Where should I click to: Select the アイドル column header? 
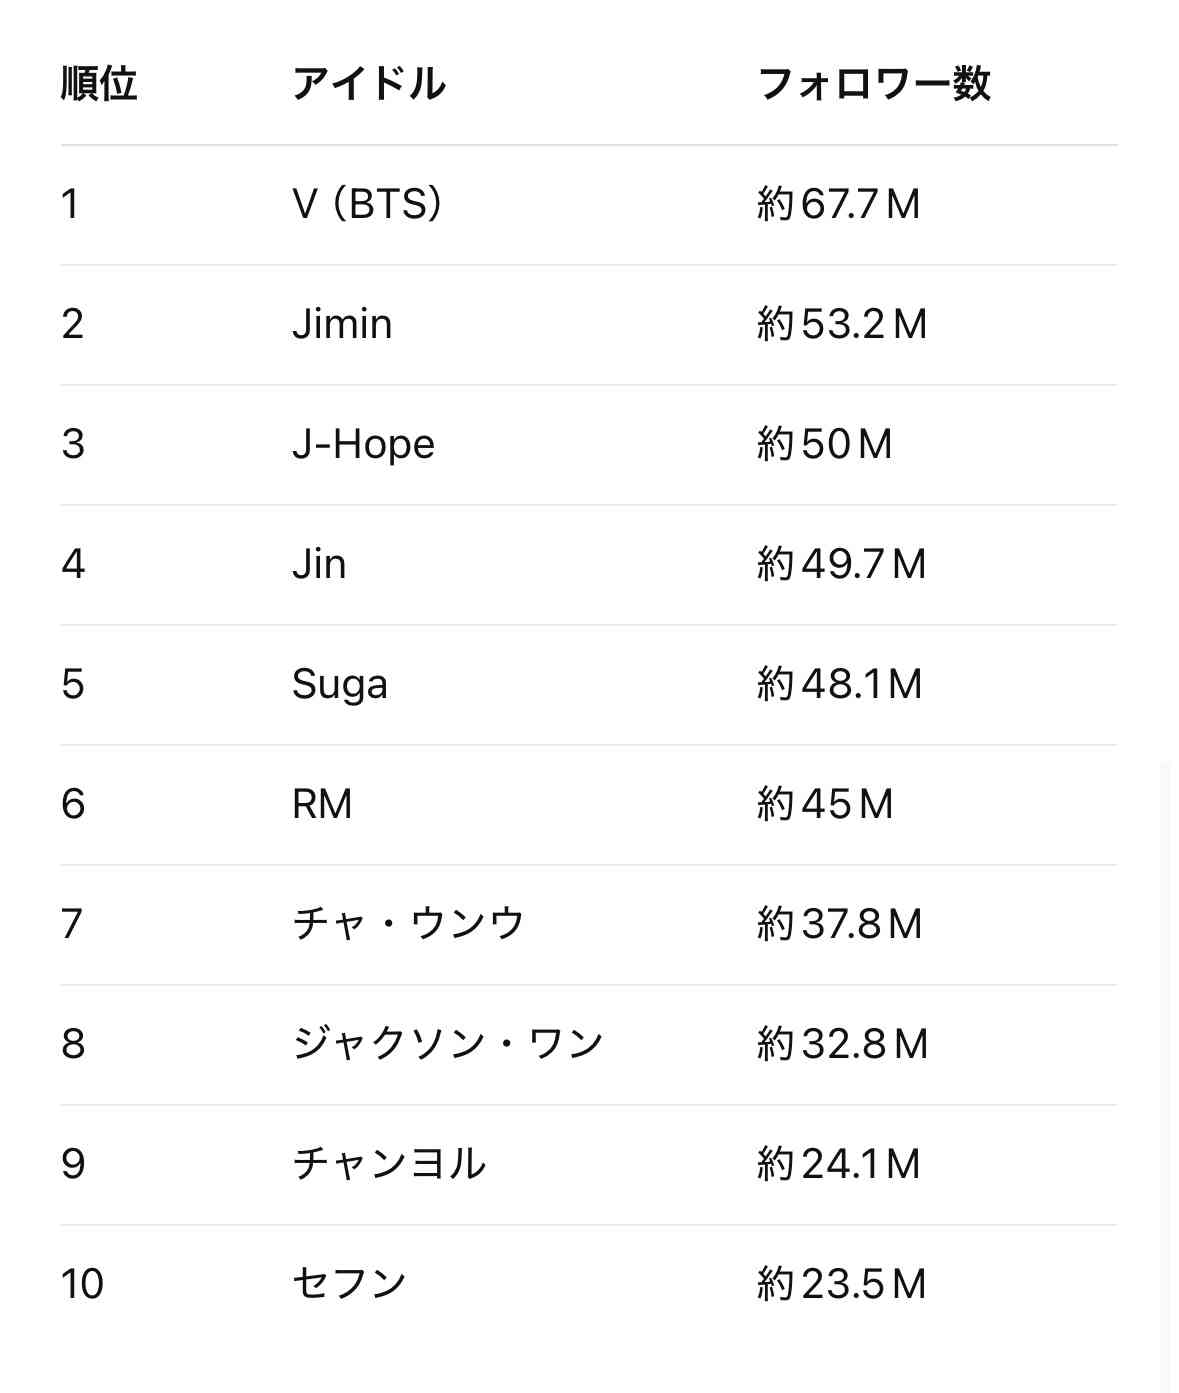coord(369,84)
